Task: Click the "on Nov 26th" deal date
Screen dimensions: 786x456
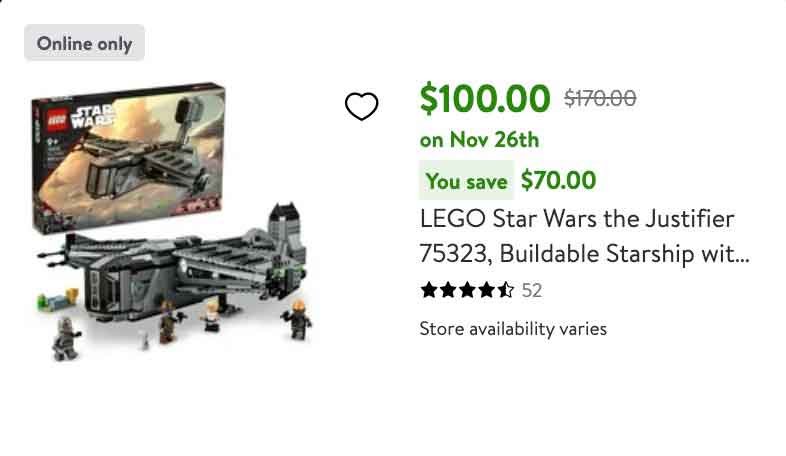Action: click(x=479, y=139)
